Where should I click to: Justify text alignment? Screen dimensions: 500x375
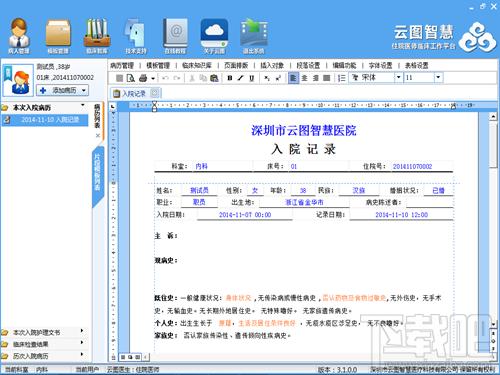pyautogui.click(x=327, y=78)
